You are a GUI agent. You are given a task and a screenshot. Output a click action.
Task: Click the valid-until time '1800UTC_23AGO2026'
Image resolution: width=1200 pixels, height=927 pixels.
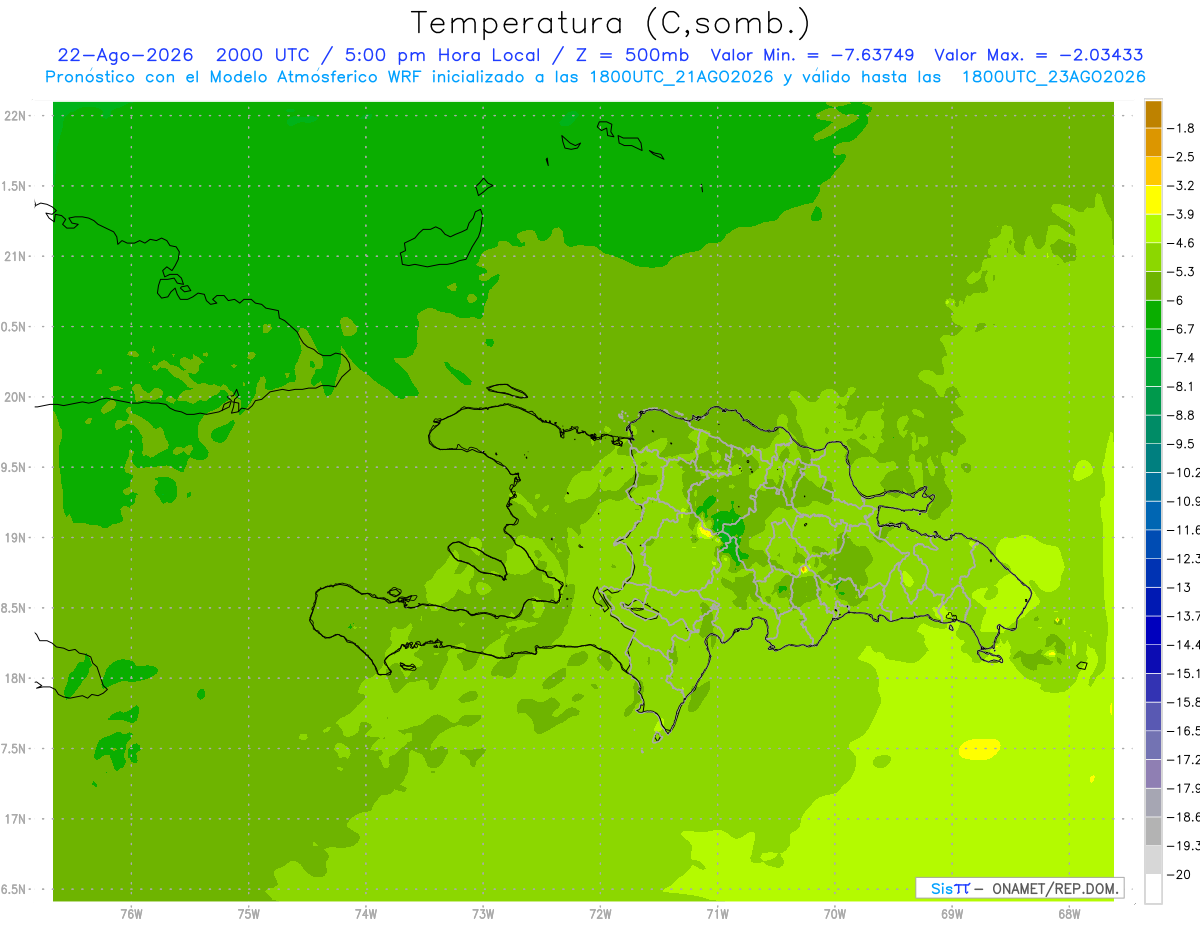click(x=1053, y=77)
